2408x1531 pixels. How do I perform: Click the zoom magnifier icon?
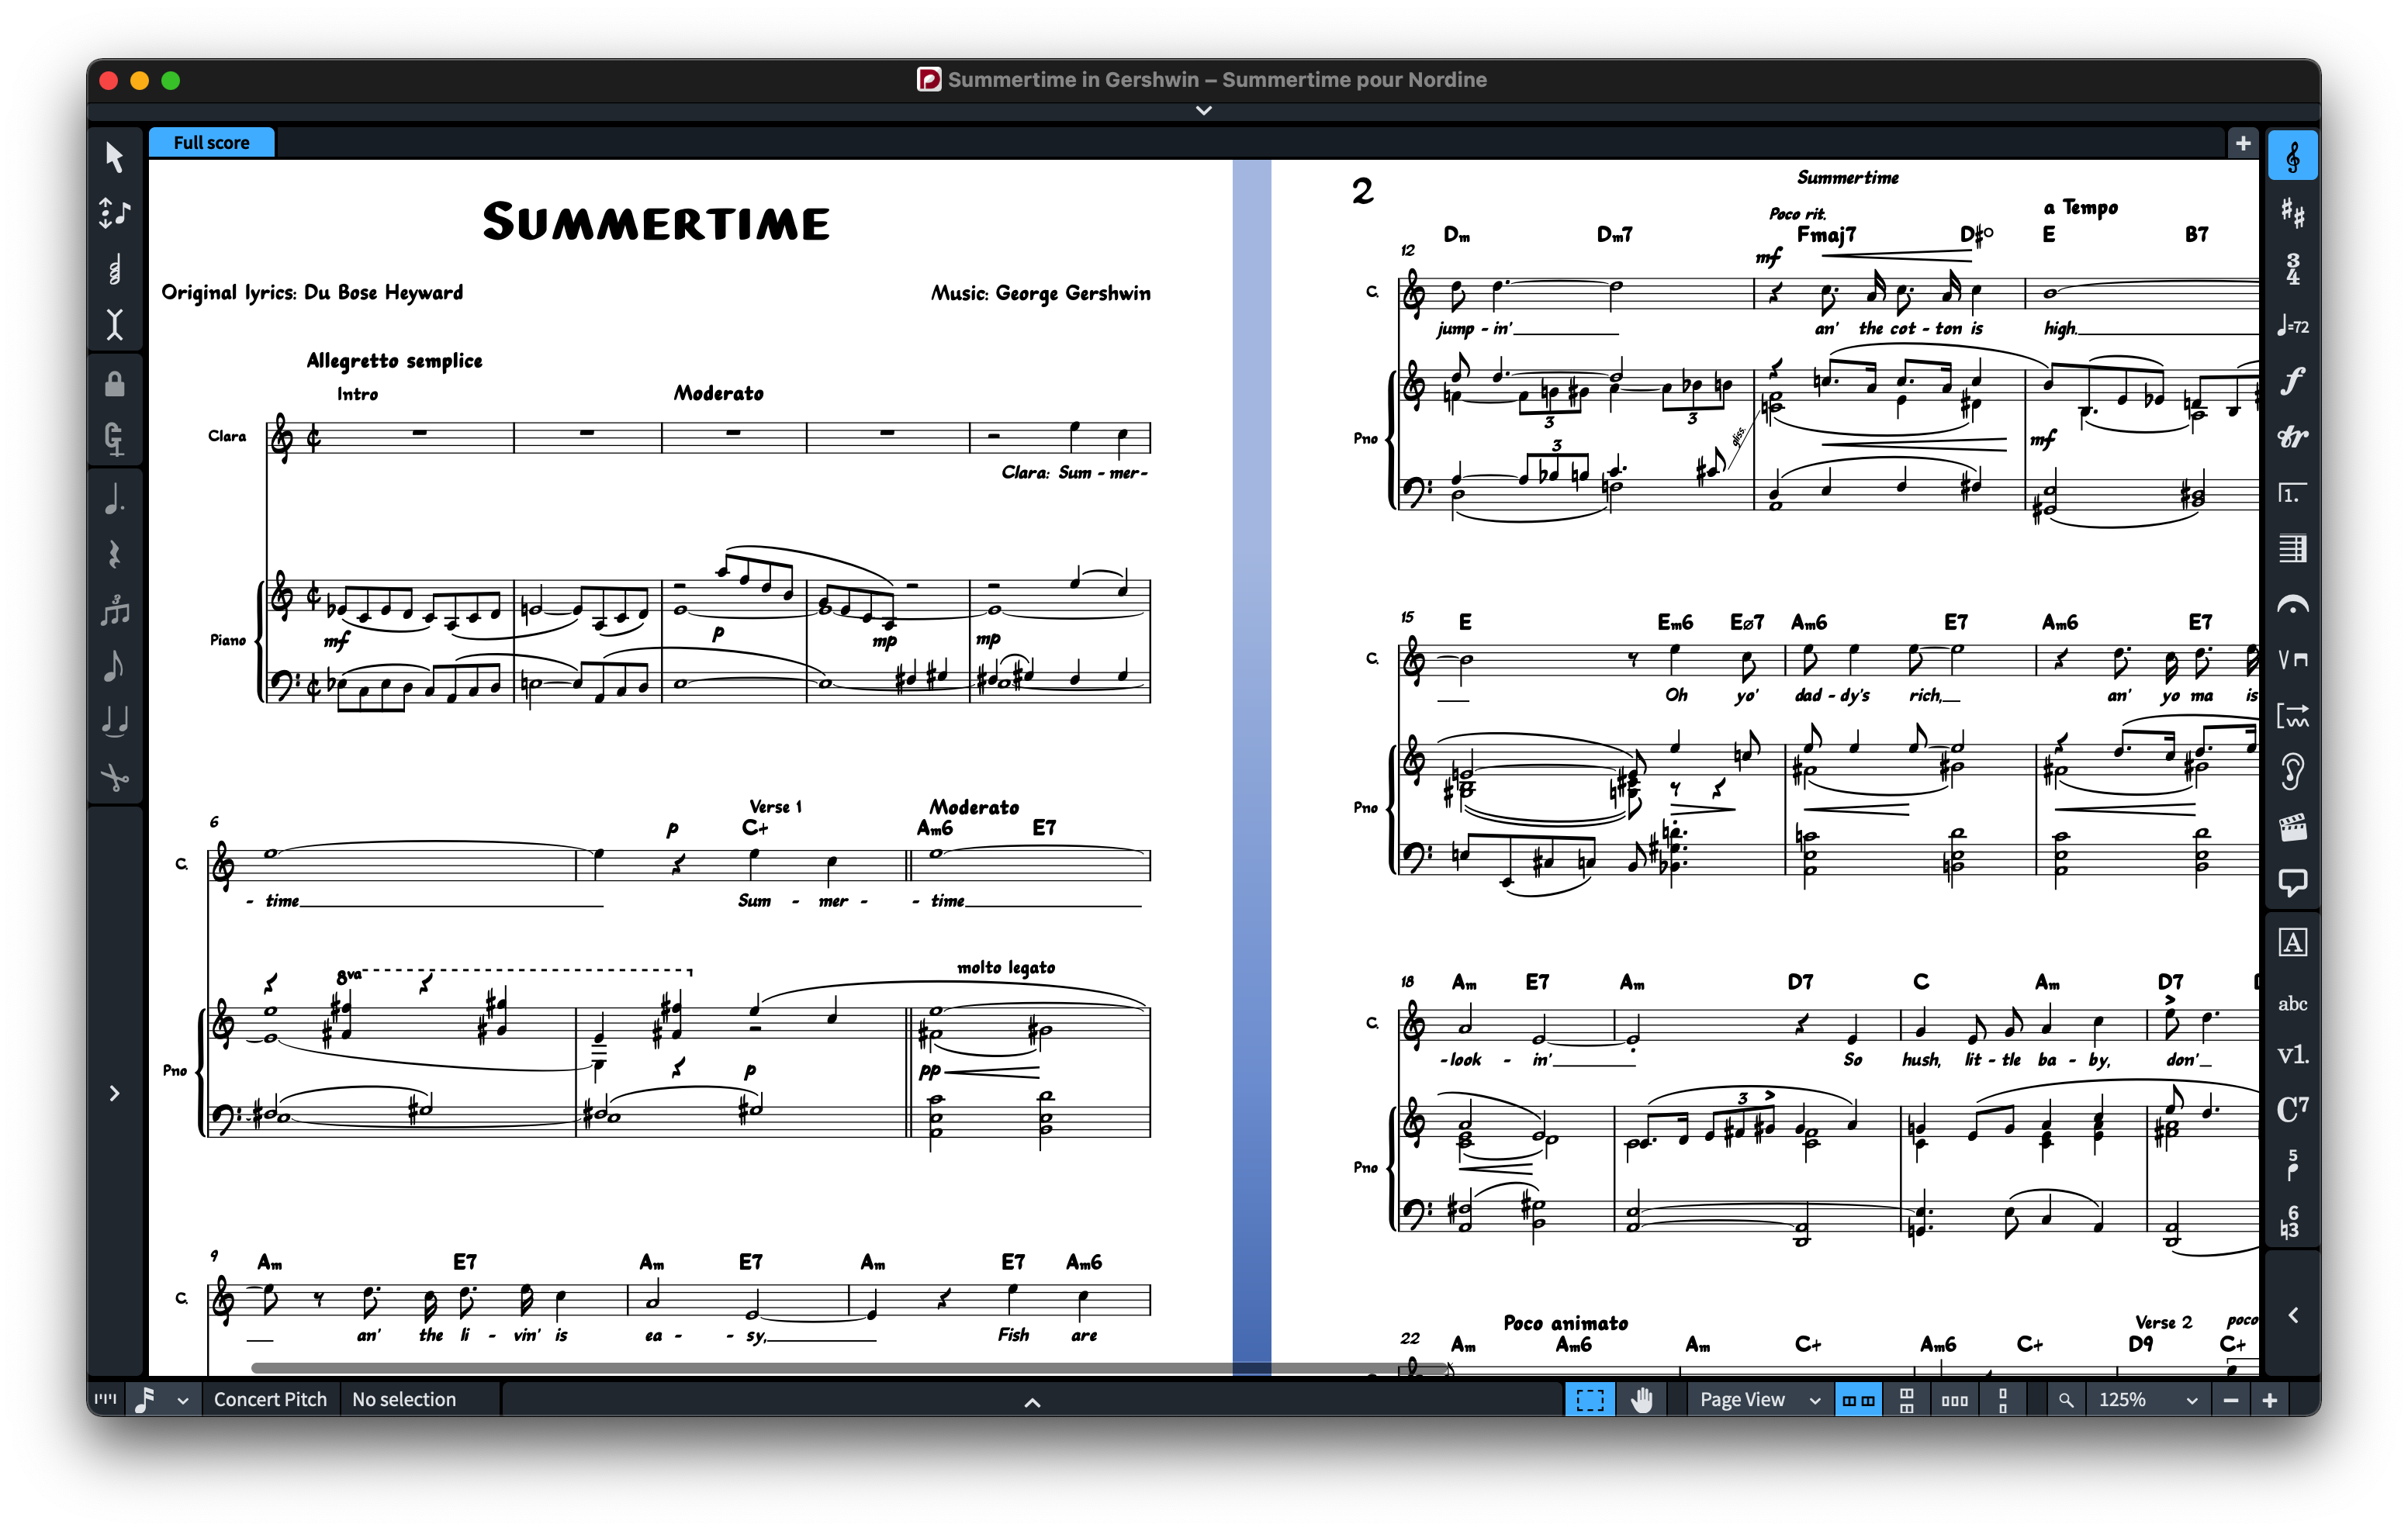coord(2065,1399)
